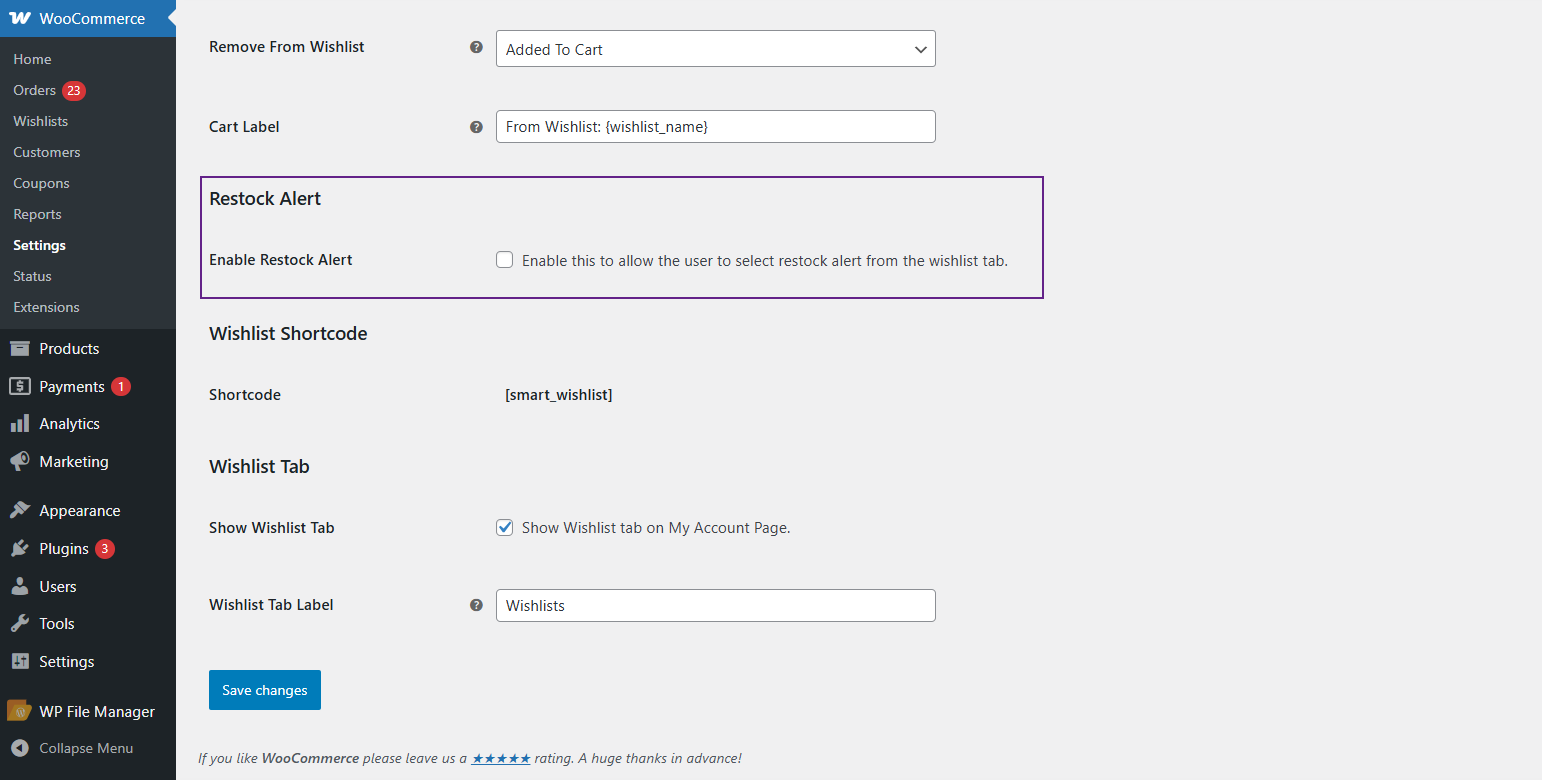The width and height of the screenshot is (1542, 780).
Task: Click the Products archive icon in sidebar
Action: tap(20, 348)
